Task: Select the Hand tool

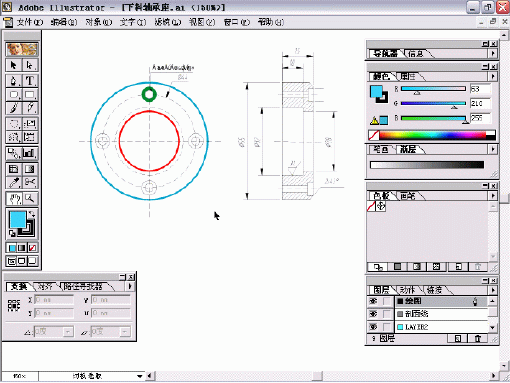Action: [14, 199]
